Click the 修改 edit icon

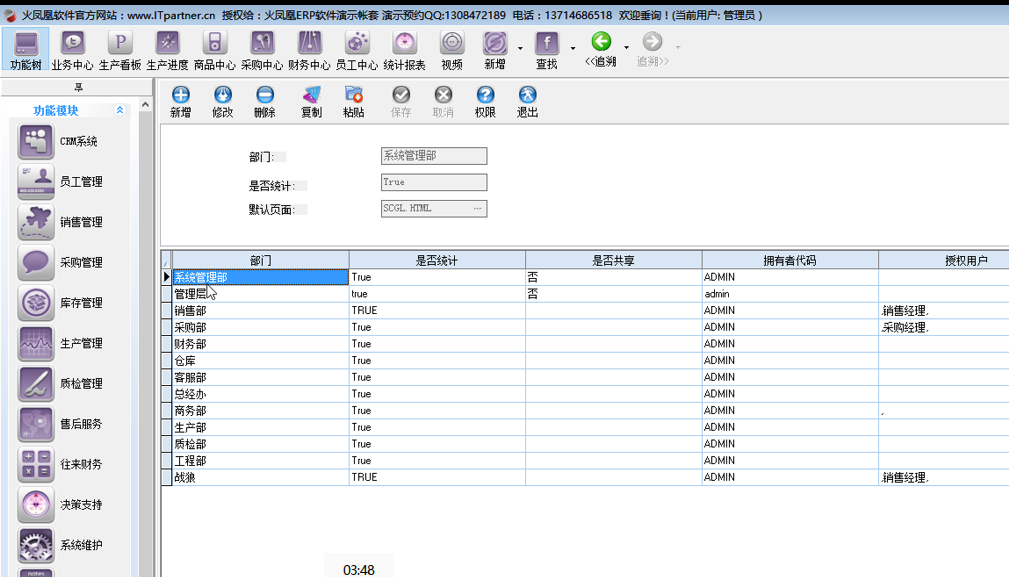pyautogui.click(x=223, y=102)
